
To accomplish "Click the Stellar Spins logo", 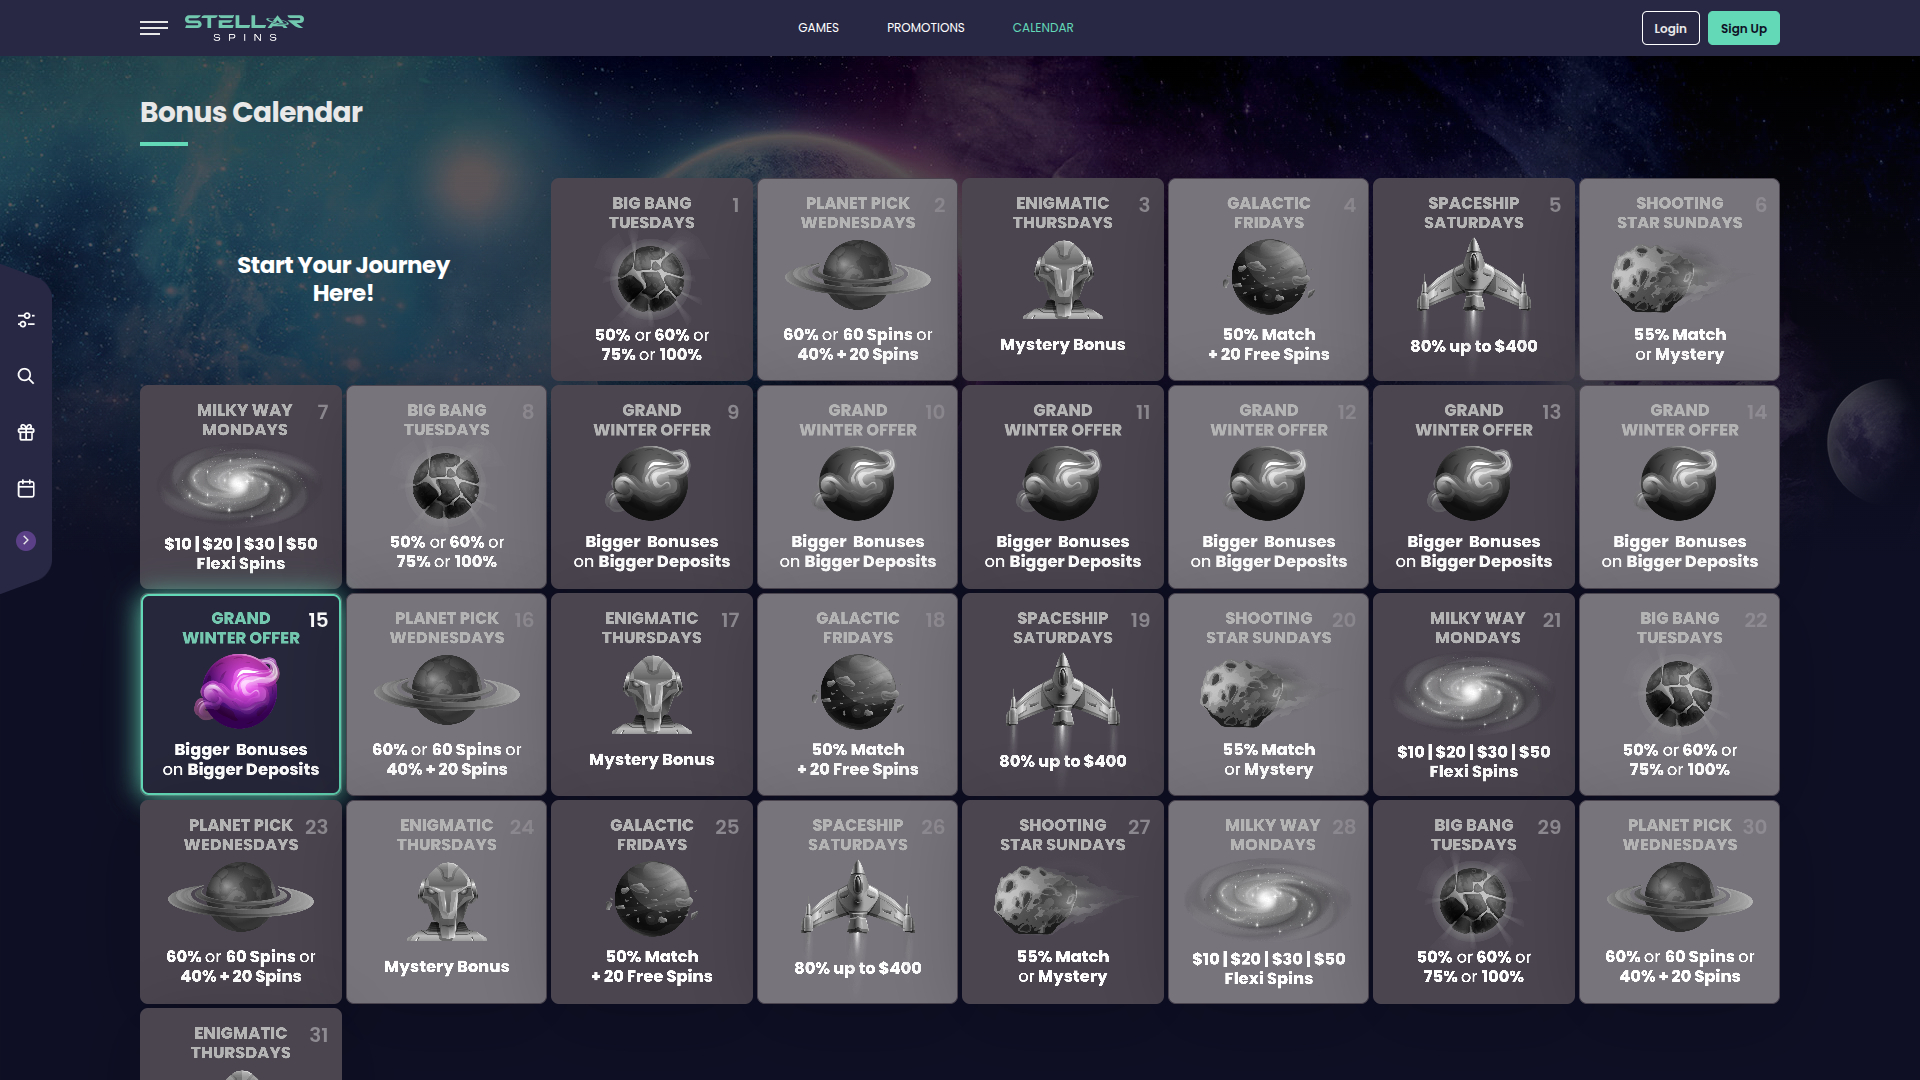I will click(243, 27).
